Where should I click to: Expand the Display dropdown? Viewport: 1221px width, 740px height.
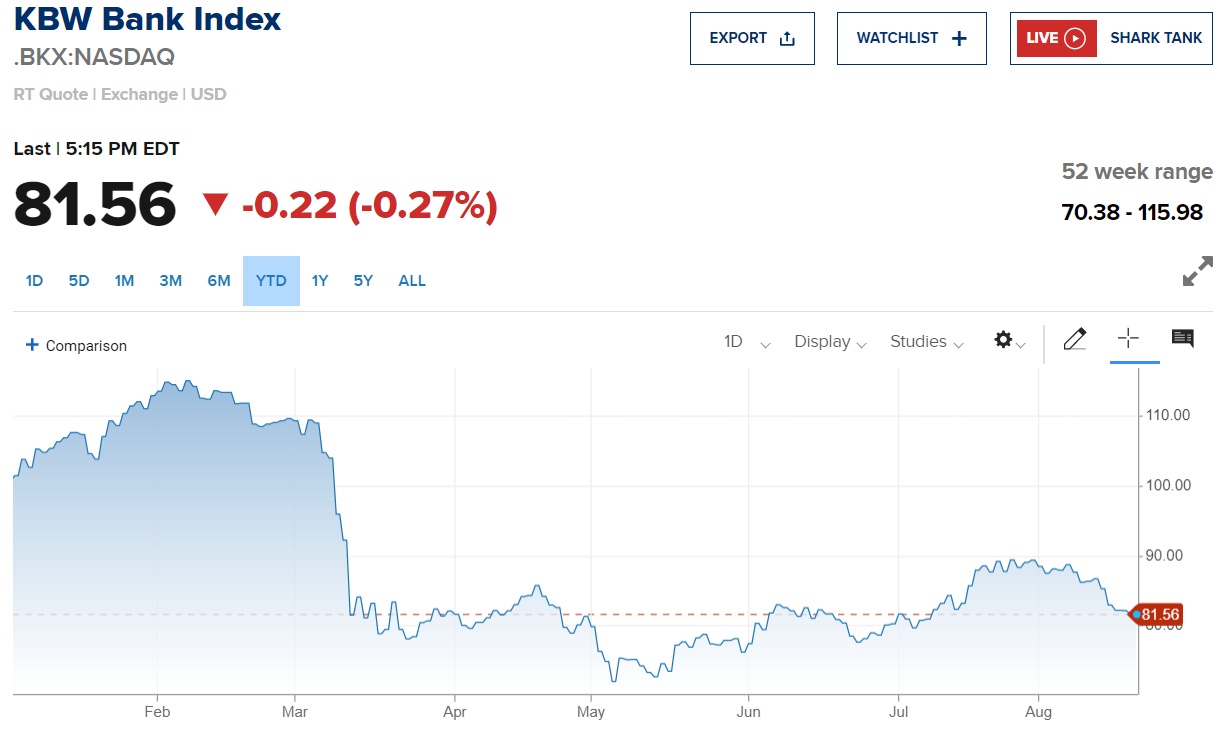829,342
